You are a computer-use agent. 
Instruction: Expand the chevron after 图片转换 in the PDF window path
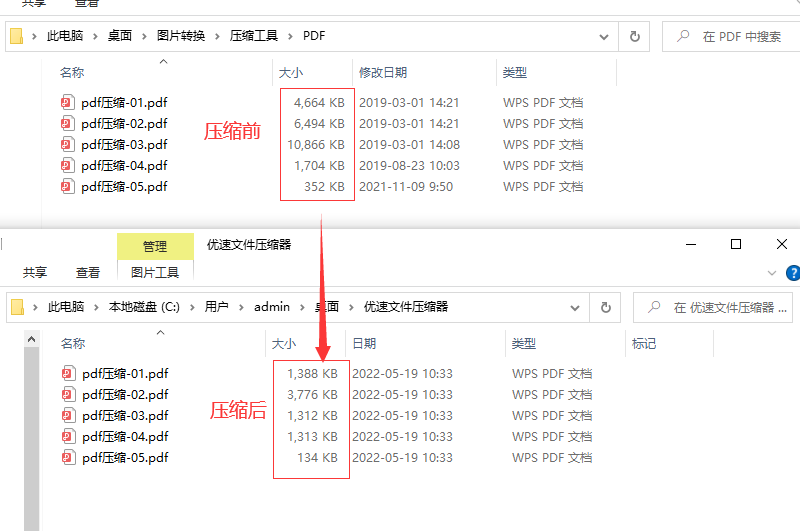[x=217, y=36]
